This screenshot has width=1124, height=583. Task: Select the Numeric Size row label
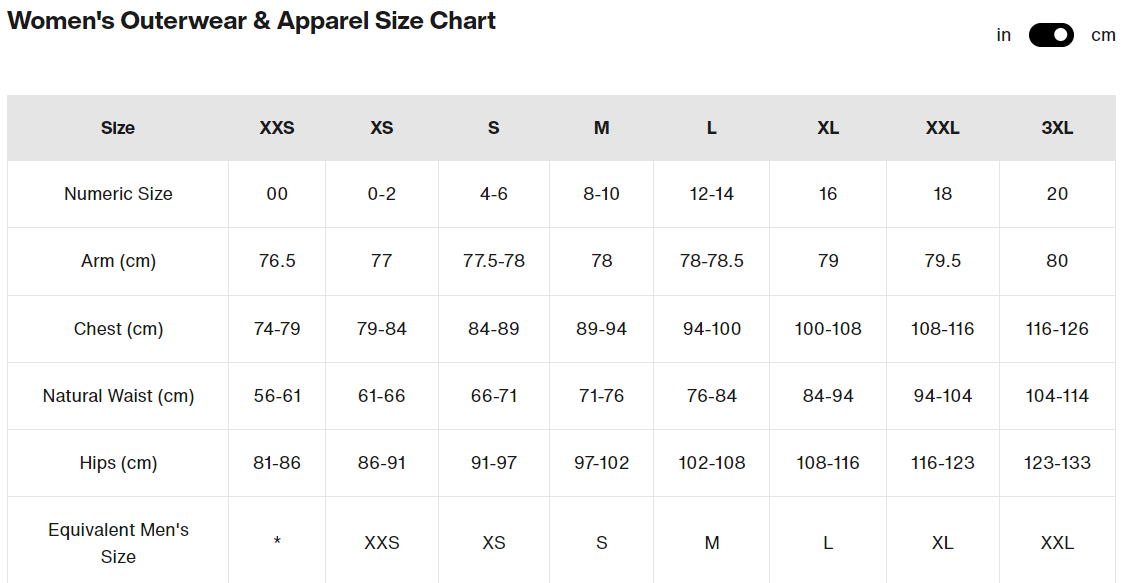pyautogui.click(x=118, y=194)
